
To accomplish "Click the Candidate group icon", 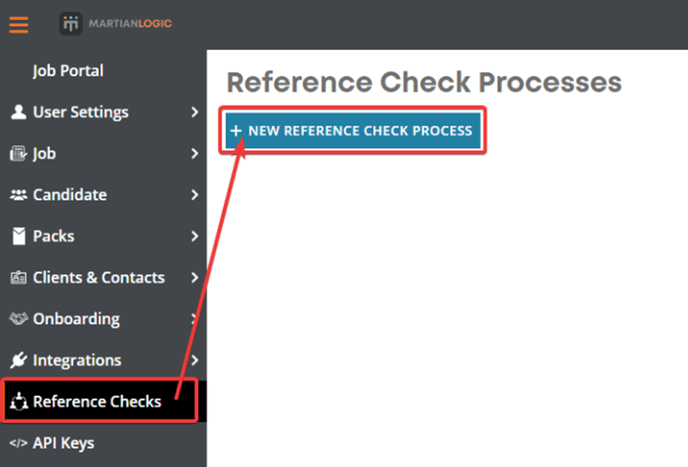I will pos(18,195).
